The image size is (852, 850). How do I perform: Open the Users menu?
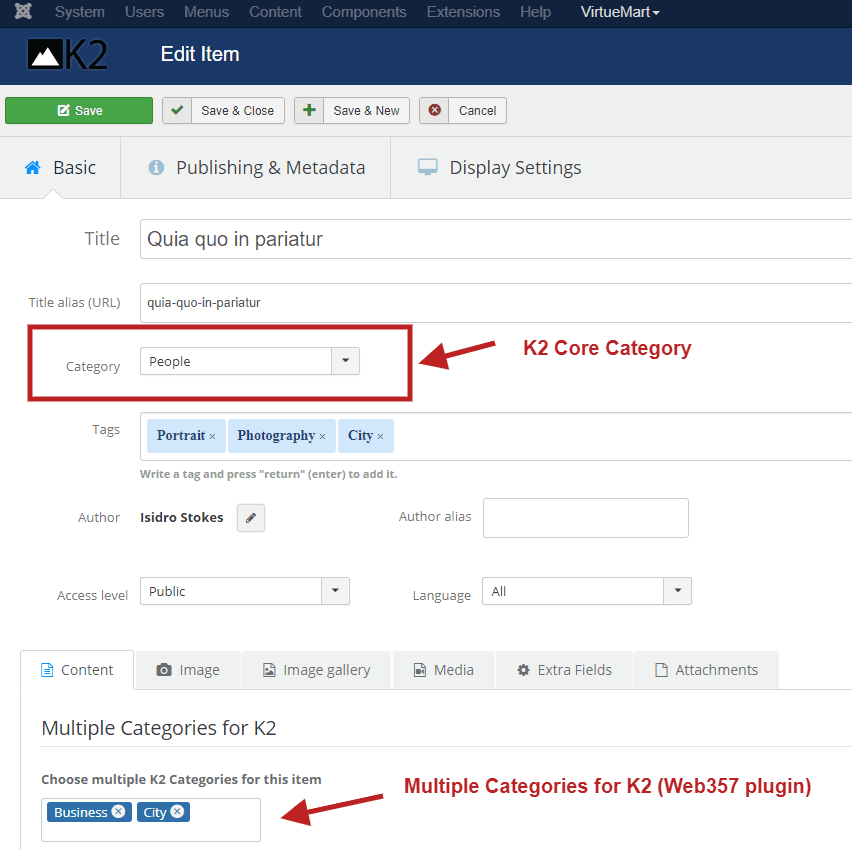pyautogui.click(x=144, y=11)
